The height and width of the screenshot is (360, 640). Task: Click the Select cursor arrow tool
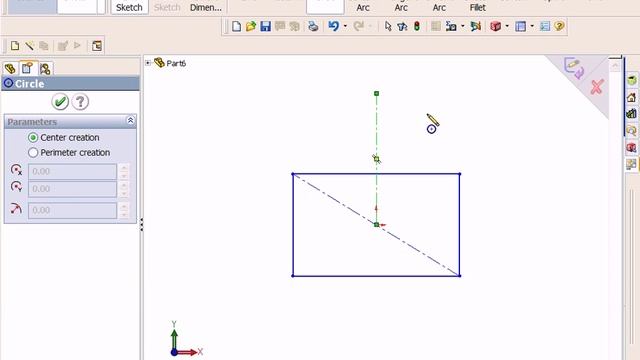pyautogui.click(x=388, y=27)
